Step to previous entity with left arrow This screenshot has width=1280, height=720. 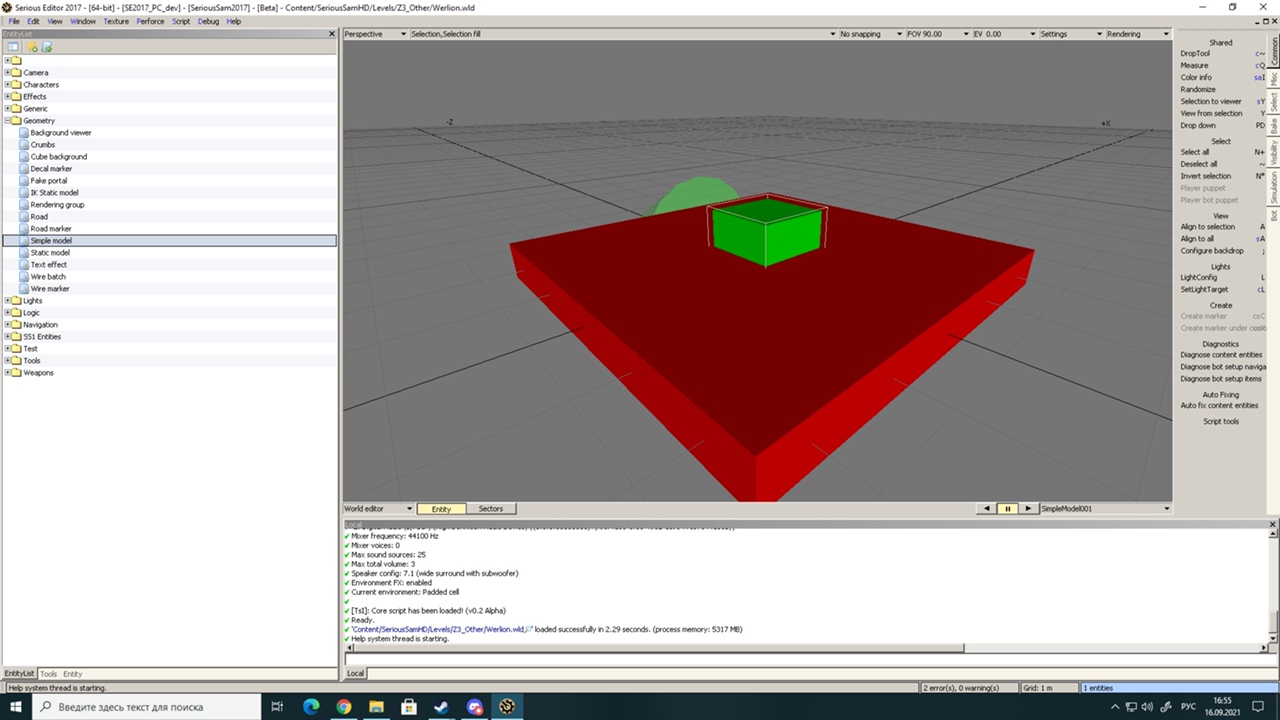coord(987,509)
